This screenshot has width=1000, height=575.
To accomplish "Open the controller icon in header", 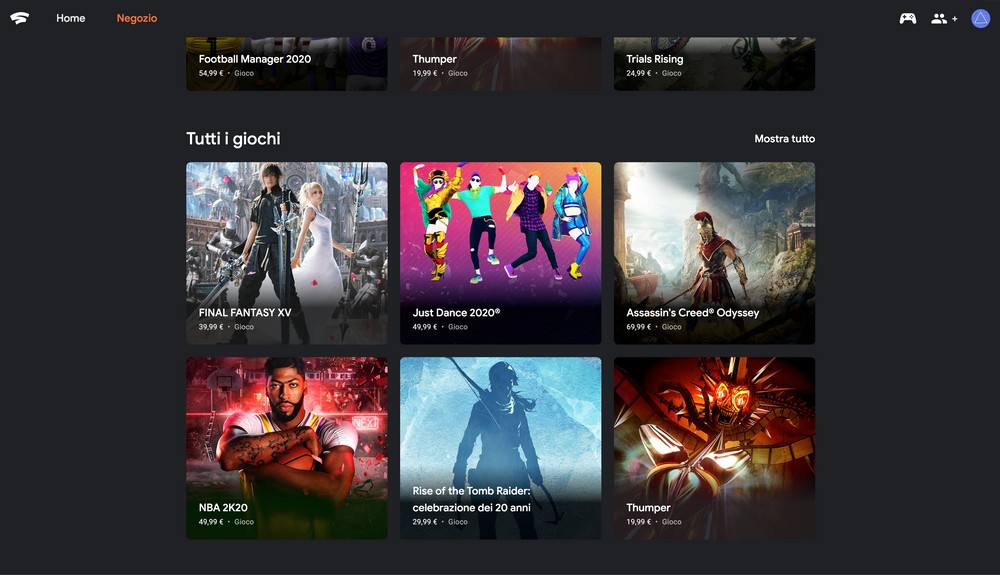I will [x=908, y=18].
